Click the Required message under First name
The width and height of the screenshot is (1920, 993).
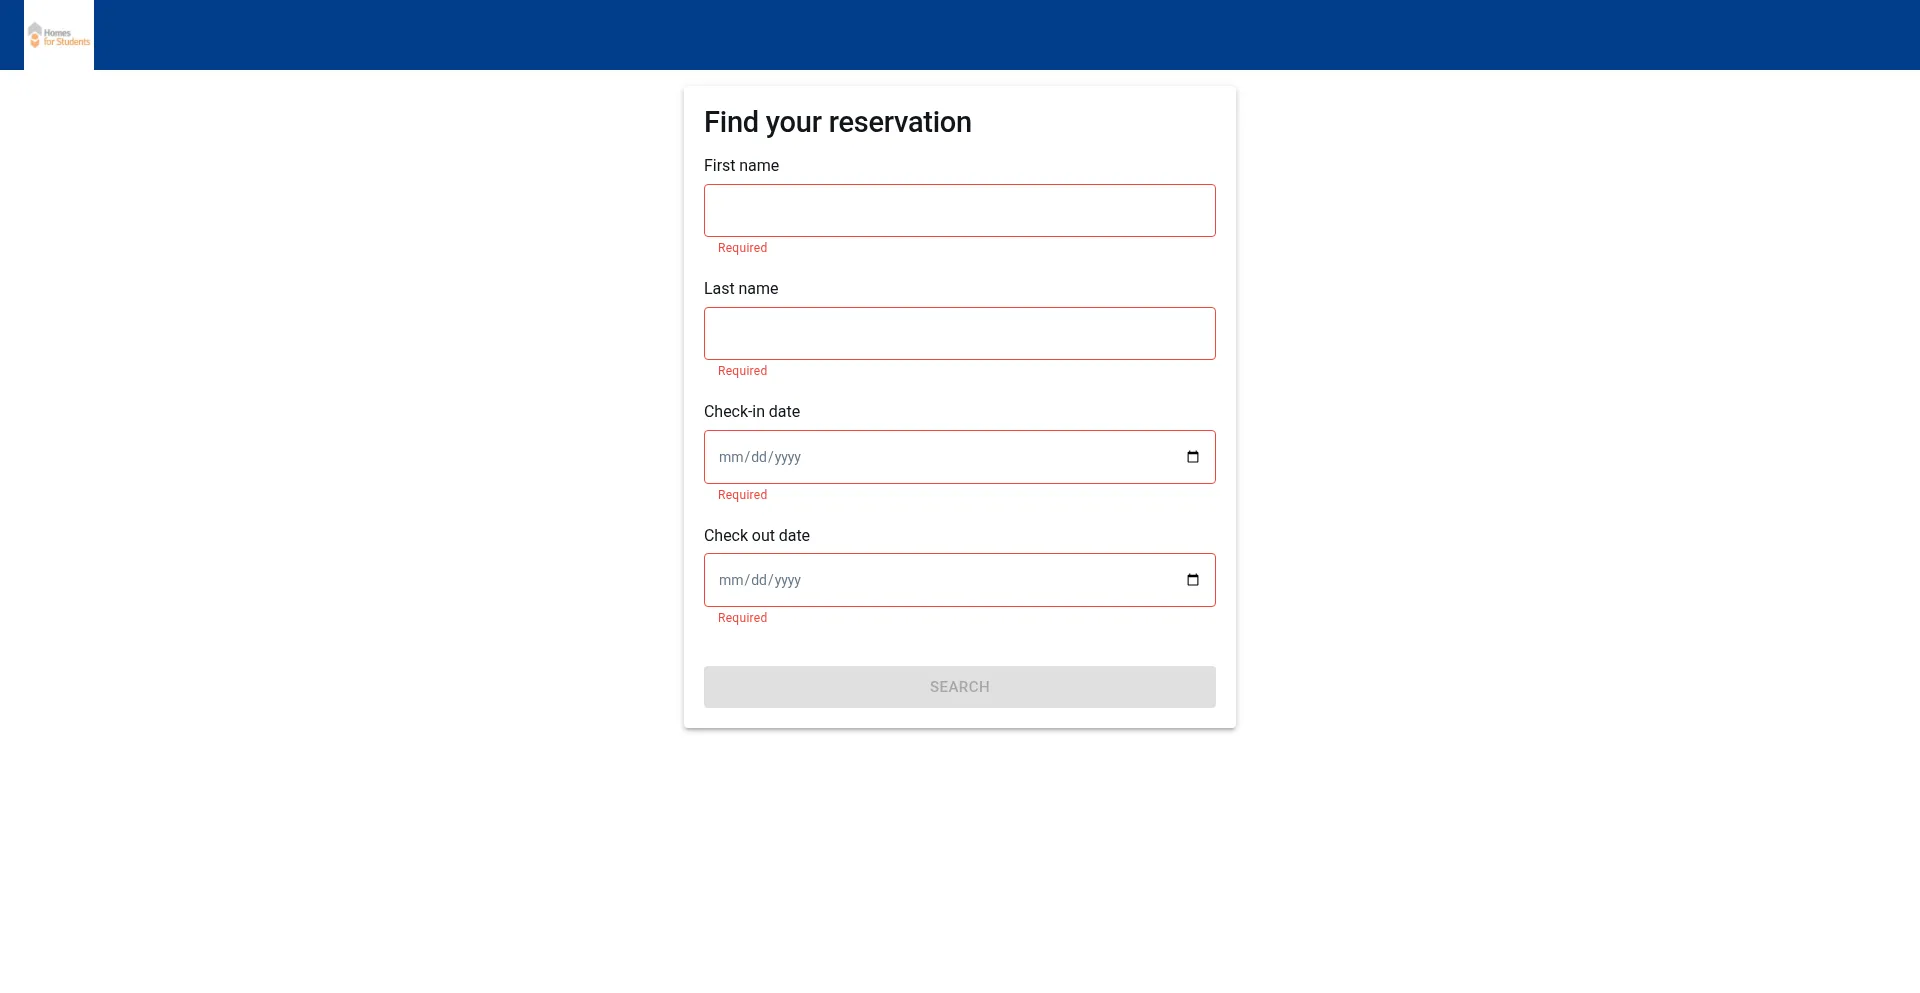(x=742, y=248)
